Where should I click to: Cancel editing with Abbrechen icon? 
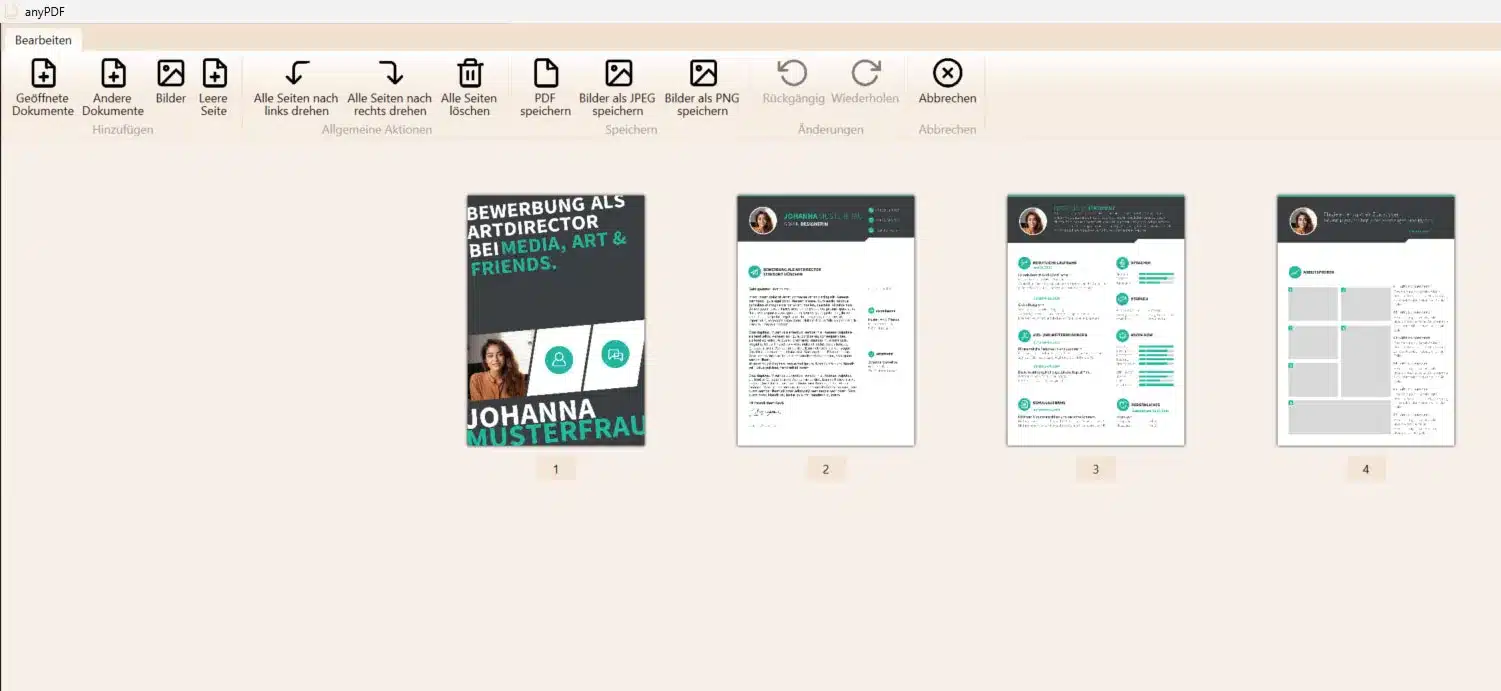947,74
